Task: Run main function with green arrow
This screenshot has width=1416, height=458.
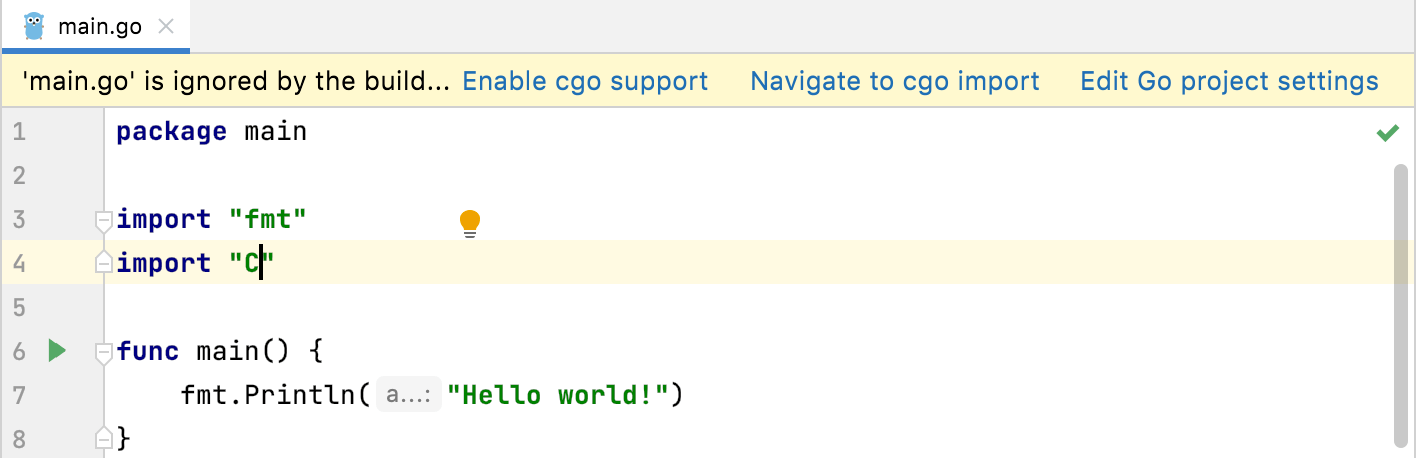Action: click(57, 350)
